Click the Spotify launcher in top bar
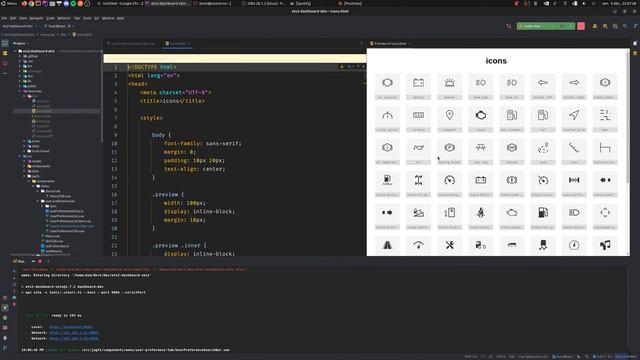Image resolution: width=640 pixels, height=360 pixels. tap(73, 3)
